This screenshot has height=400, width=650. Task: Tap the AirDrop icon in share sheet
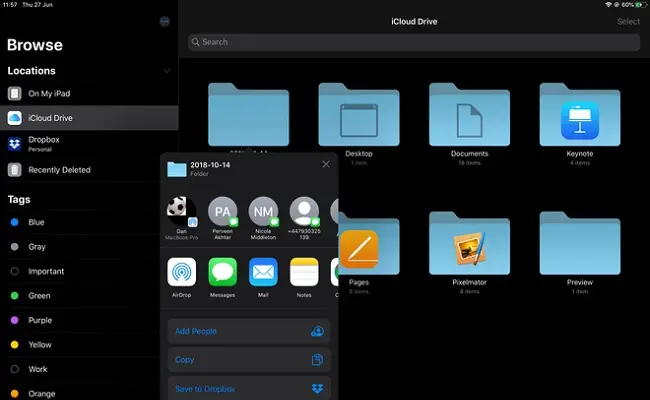tap(181, 272)
